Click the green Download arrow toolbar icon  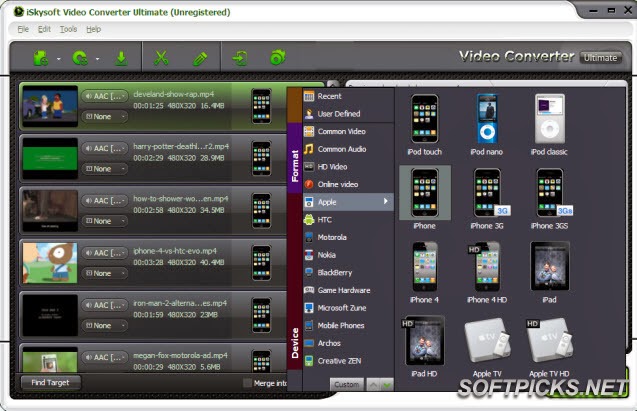click(x=121, y=58)
